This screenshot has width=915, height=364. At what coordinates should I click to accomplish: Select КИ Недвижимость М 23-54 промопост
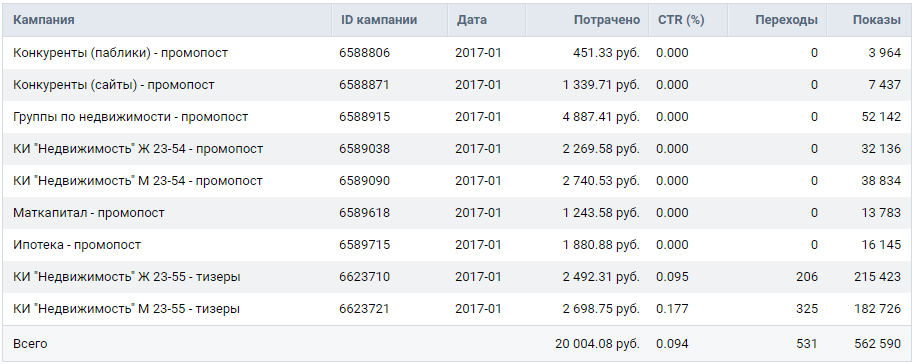pyautogui.click(x=138, y=181)
